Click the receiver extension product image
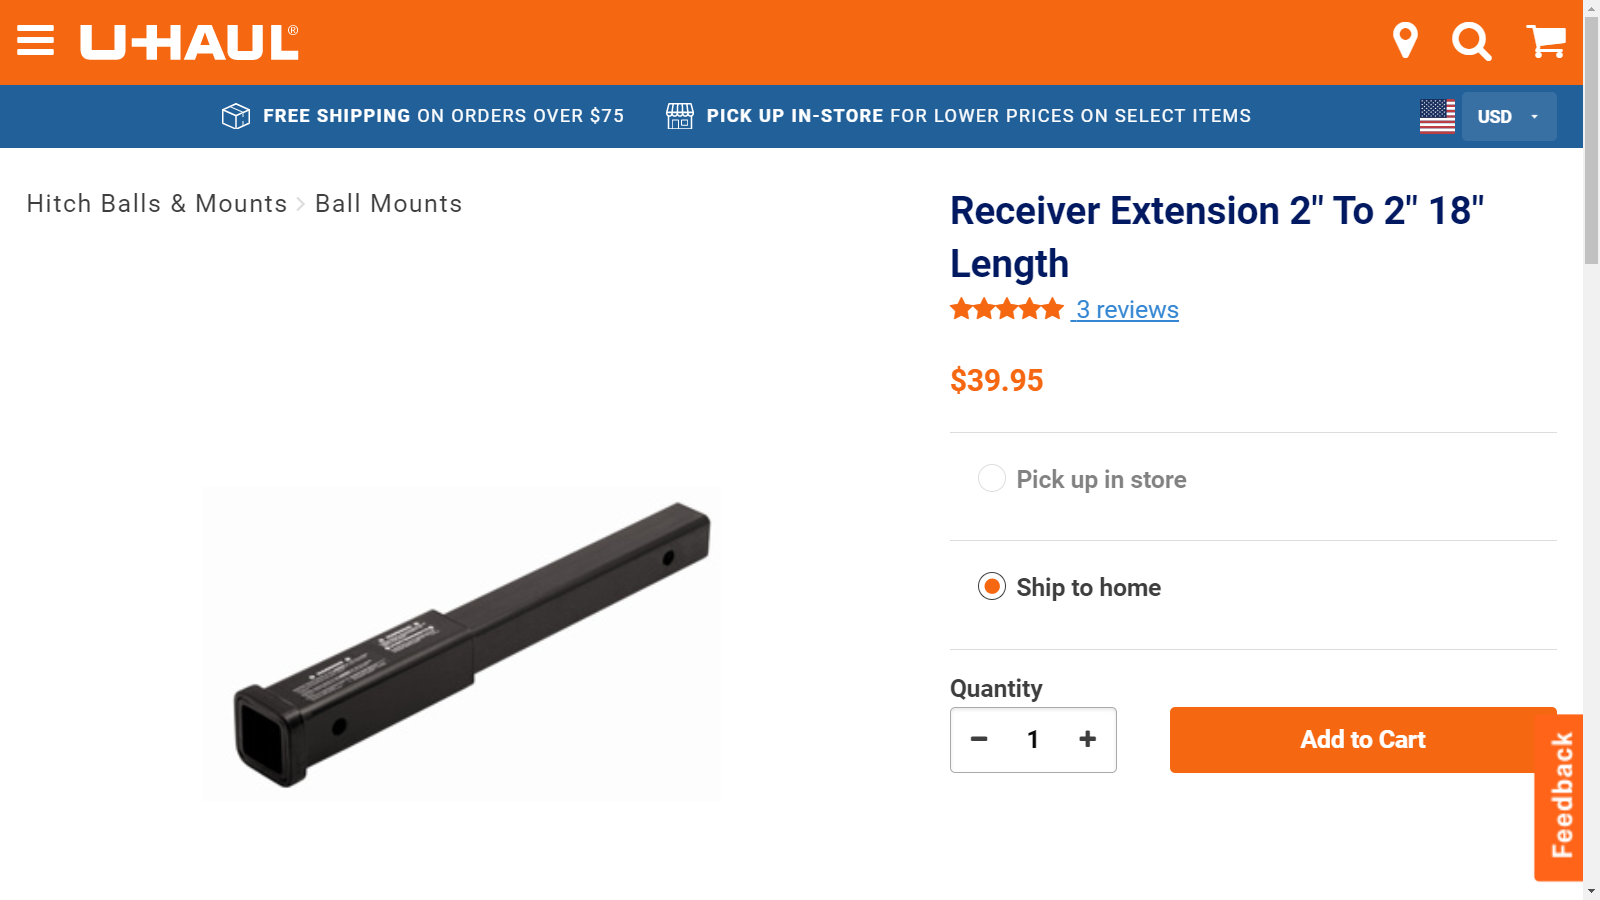Viewport: 1600px width, 900px height. click(x=461, y=644)
